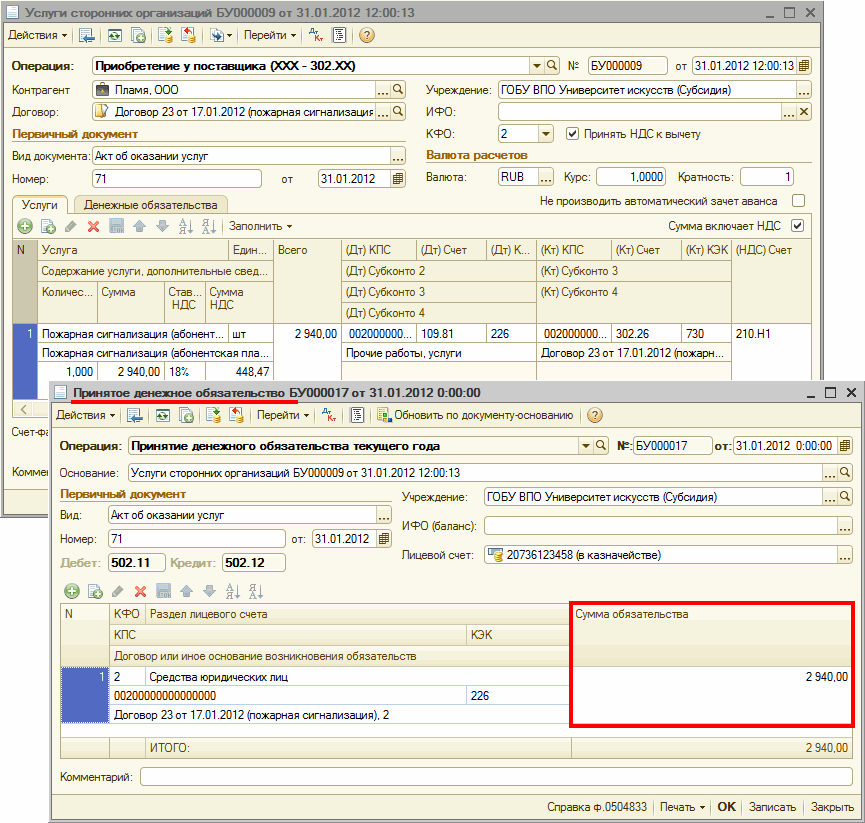Click Обновить по документу-основанию toolbar button
Image resolution: width=865 pixels, height=823 pixels.
point(476,415)
